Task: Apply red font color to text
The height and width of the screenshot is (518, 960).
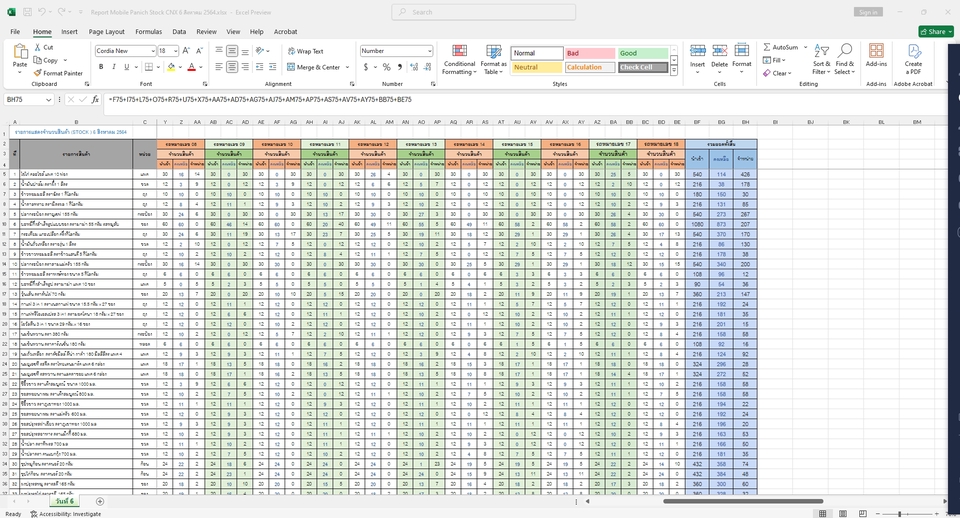Action: (x=192, y=67)
